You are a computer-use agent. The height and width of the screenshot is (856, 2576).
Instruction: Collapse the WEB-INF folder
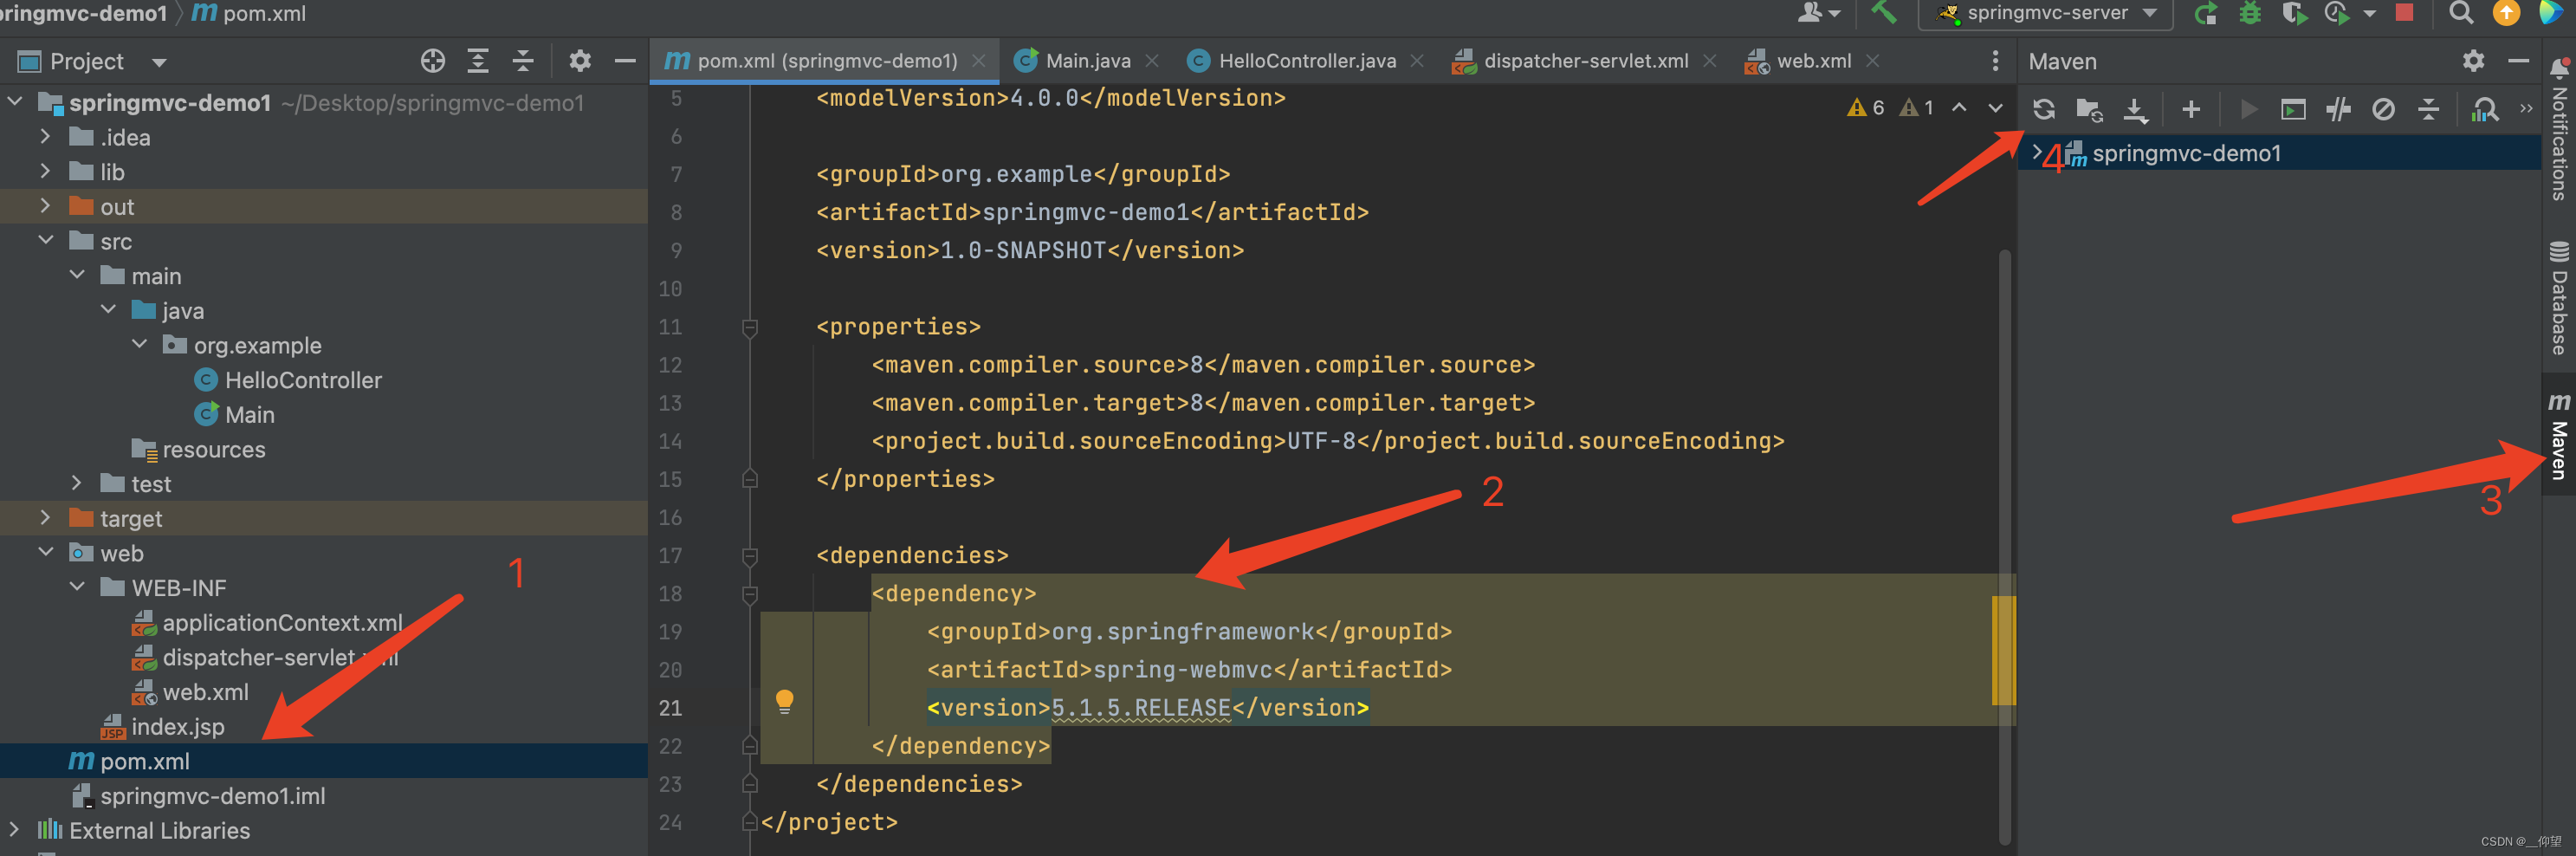click(76, 587)
